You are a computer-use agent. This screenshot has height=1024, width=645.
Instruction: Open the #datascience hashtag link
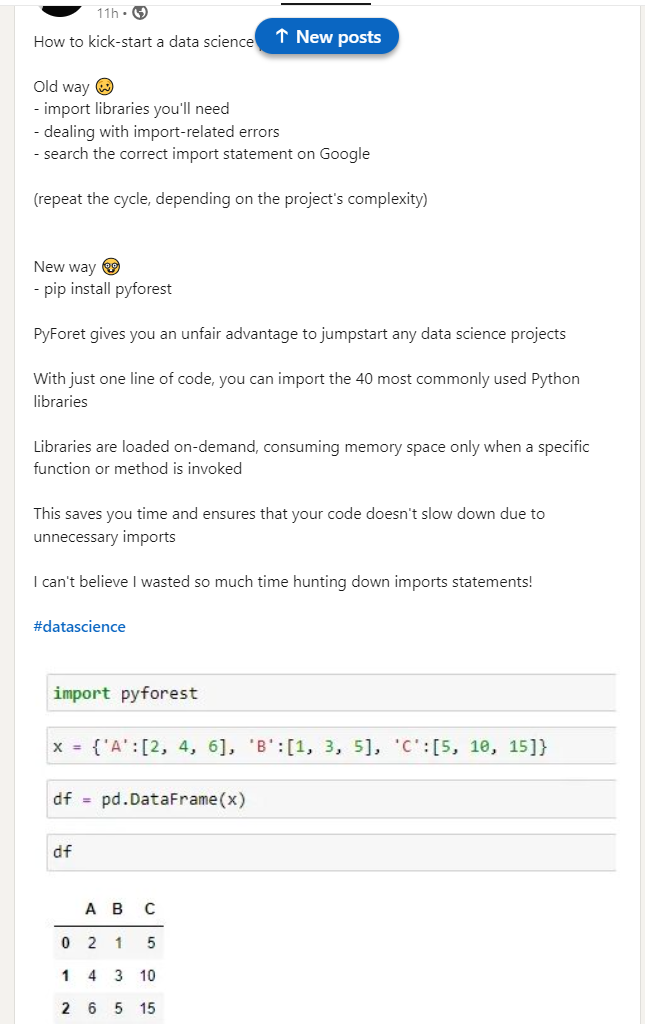[79, 626]
